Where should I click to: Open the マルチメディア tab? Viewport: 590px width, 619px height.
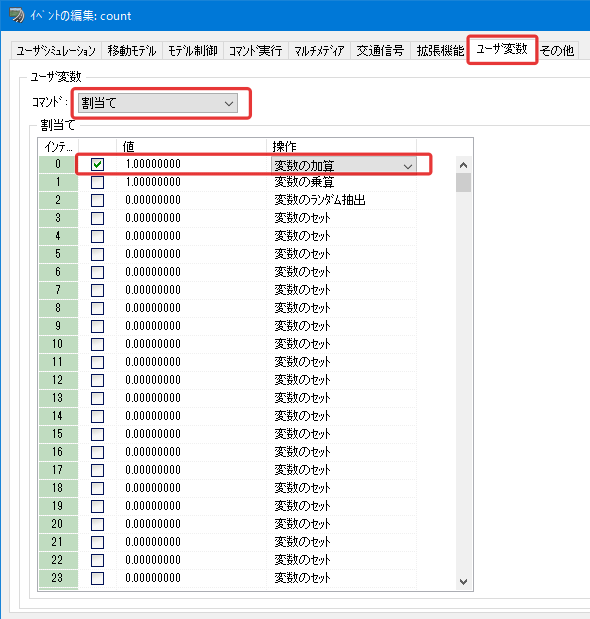tap(319, 51)
